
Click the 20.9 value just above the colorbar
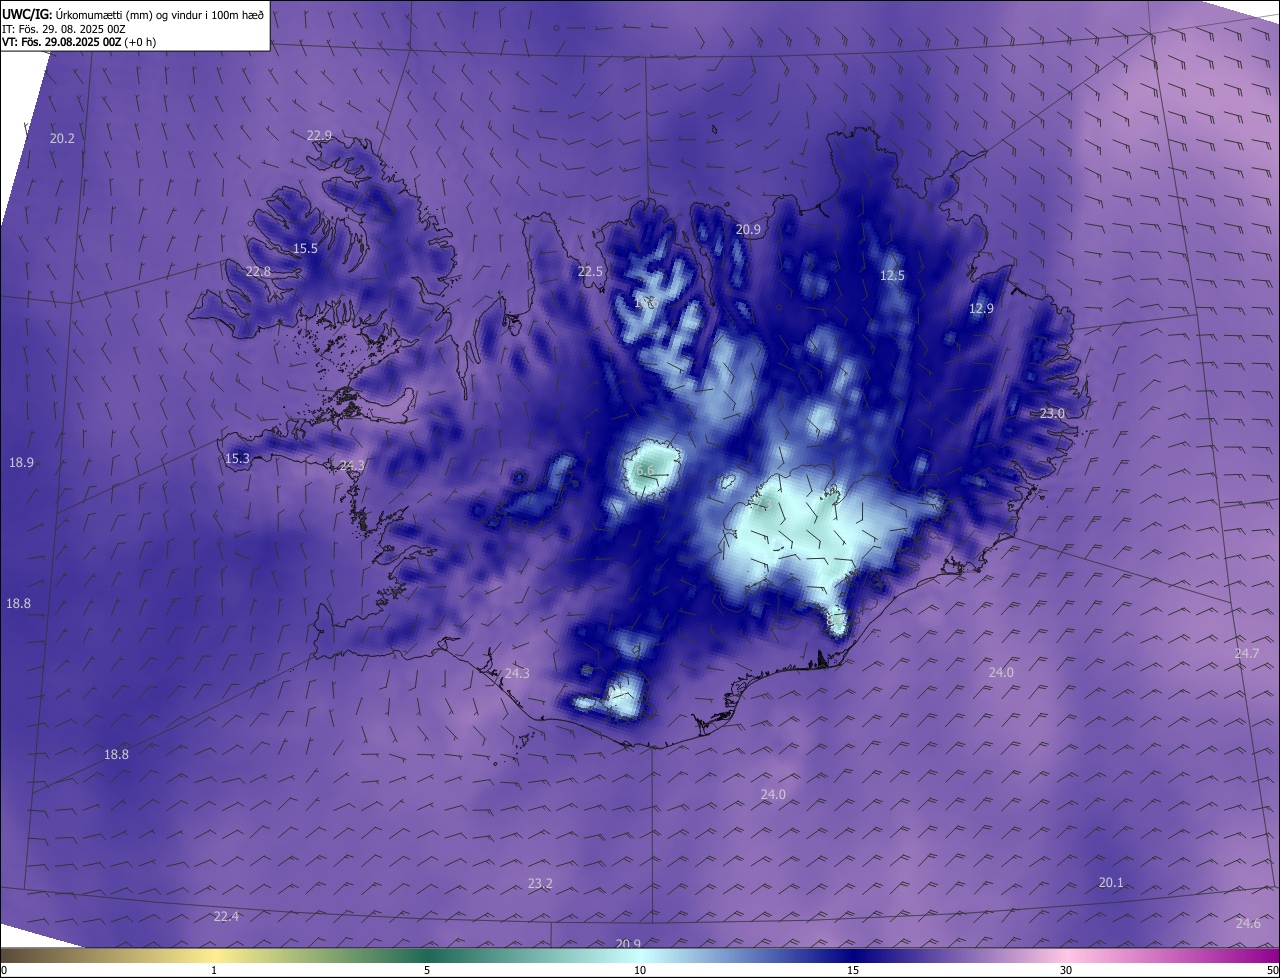(627, 944)
